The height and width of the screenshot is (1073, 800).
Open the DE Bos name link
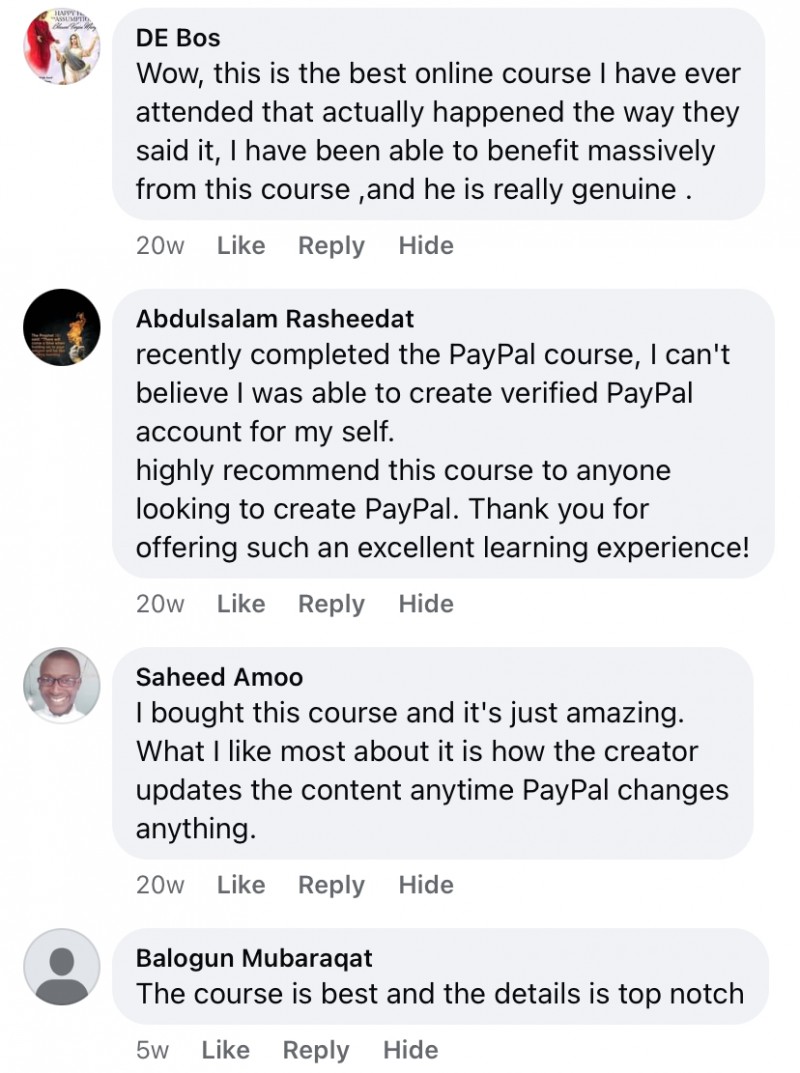coord(178,38)
